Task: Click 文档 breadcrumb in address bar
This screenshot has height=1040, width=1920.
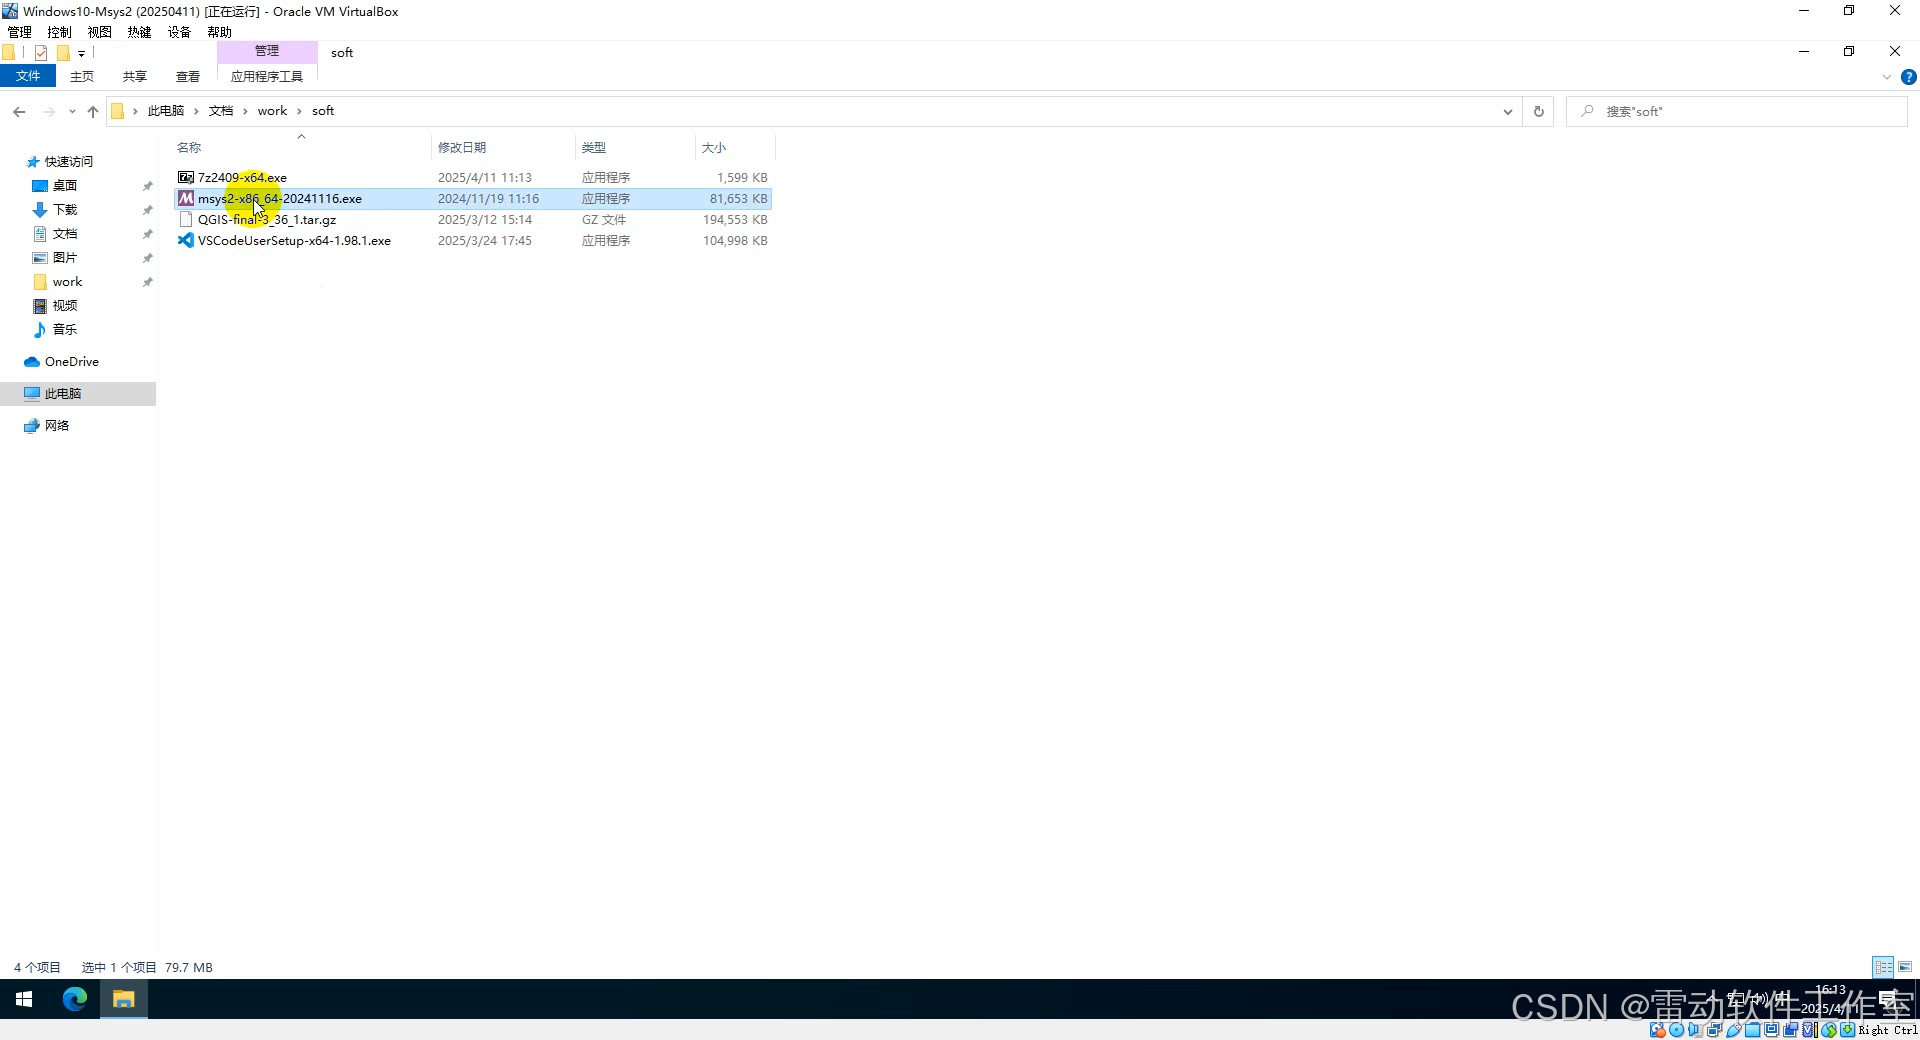Action: pyautogui.click(x=221, y=111)
